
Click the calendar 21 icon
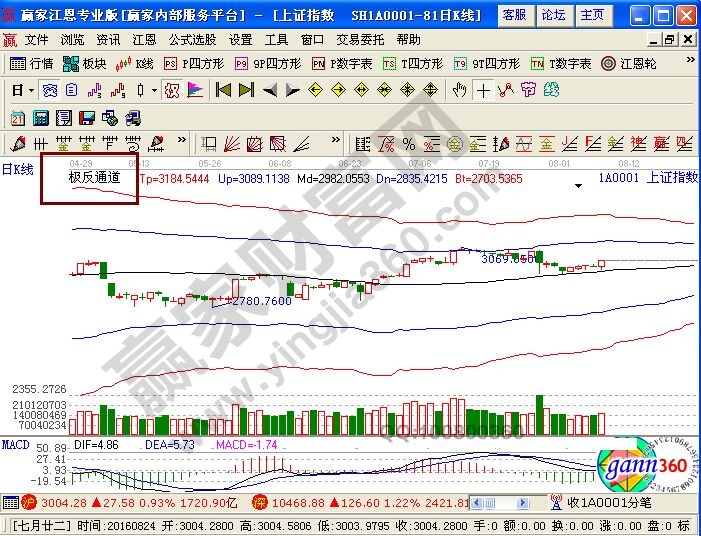tap(18, 118)
